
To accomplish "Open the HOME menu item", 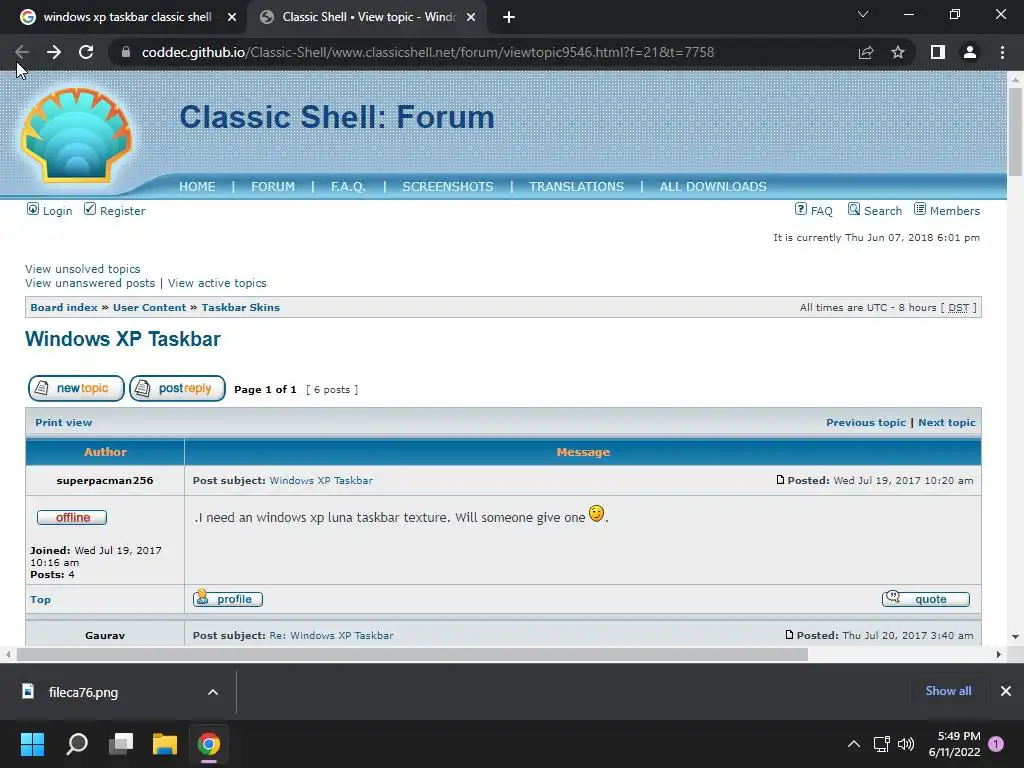I will (197, 187).
